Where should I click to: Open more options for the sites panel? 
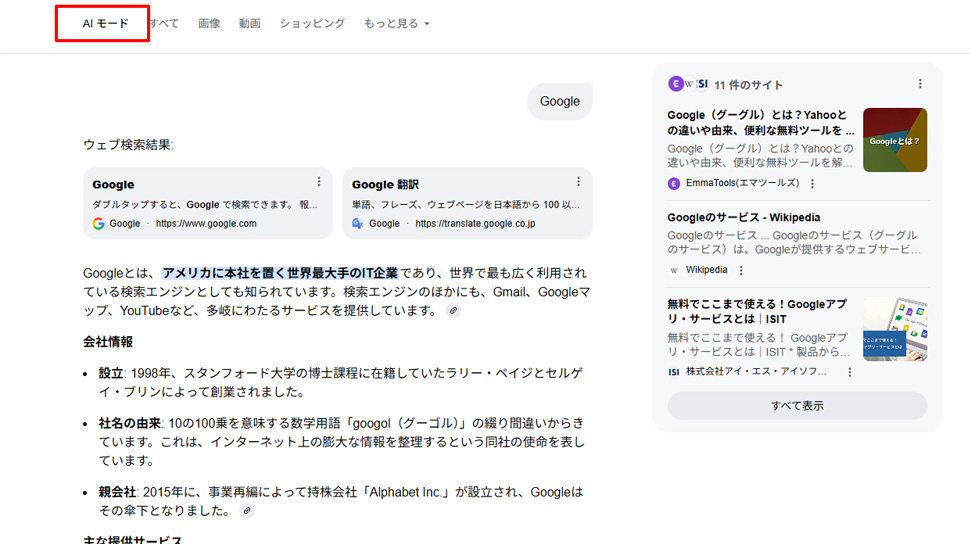coord(920,84)
